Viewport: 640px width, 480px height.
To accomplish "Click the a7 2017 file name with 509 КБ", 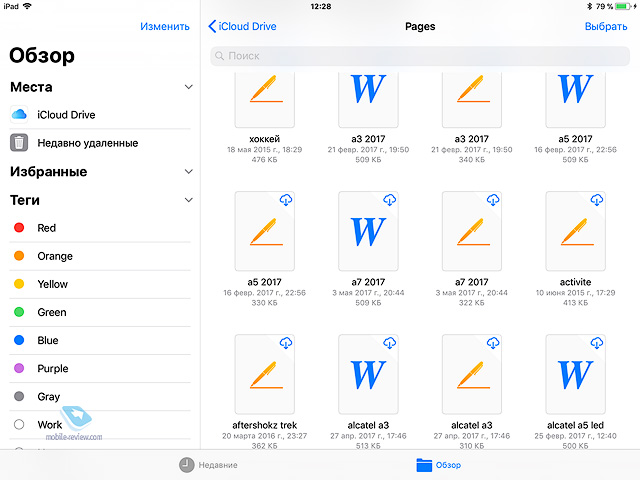I will (x=368, y=282).
